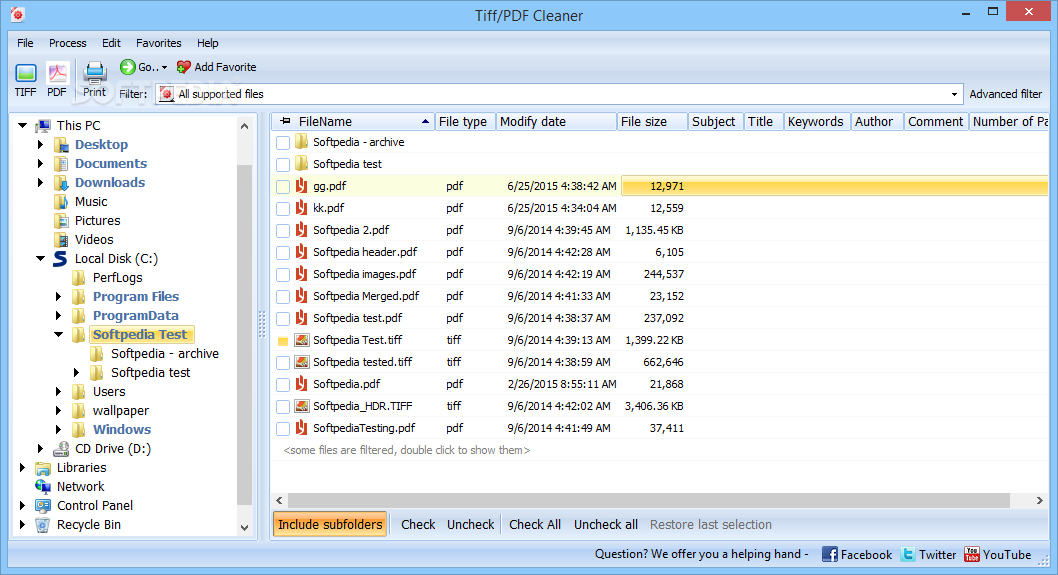The width and height of the screenshot is (1058, 575).
Task: Click the Recycle Bin icon in tree
Action: (43, 524)
